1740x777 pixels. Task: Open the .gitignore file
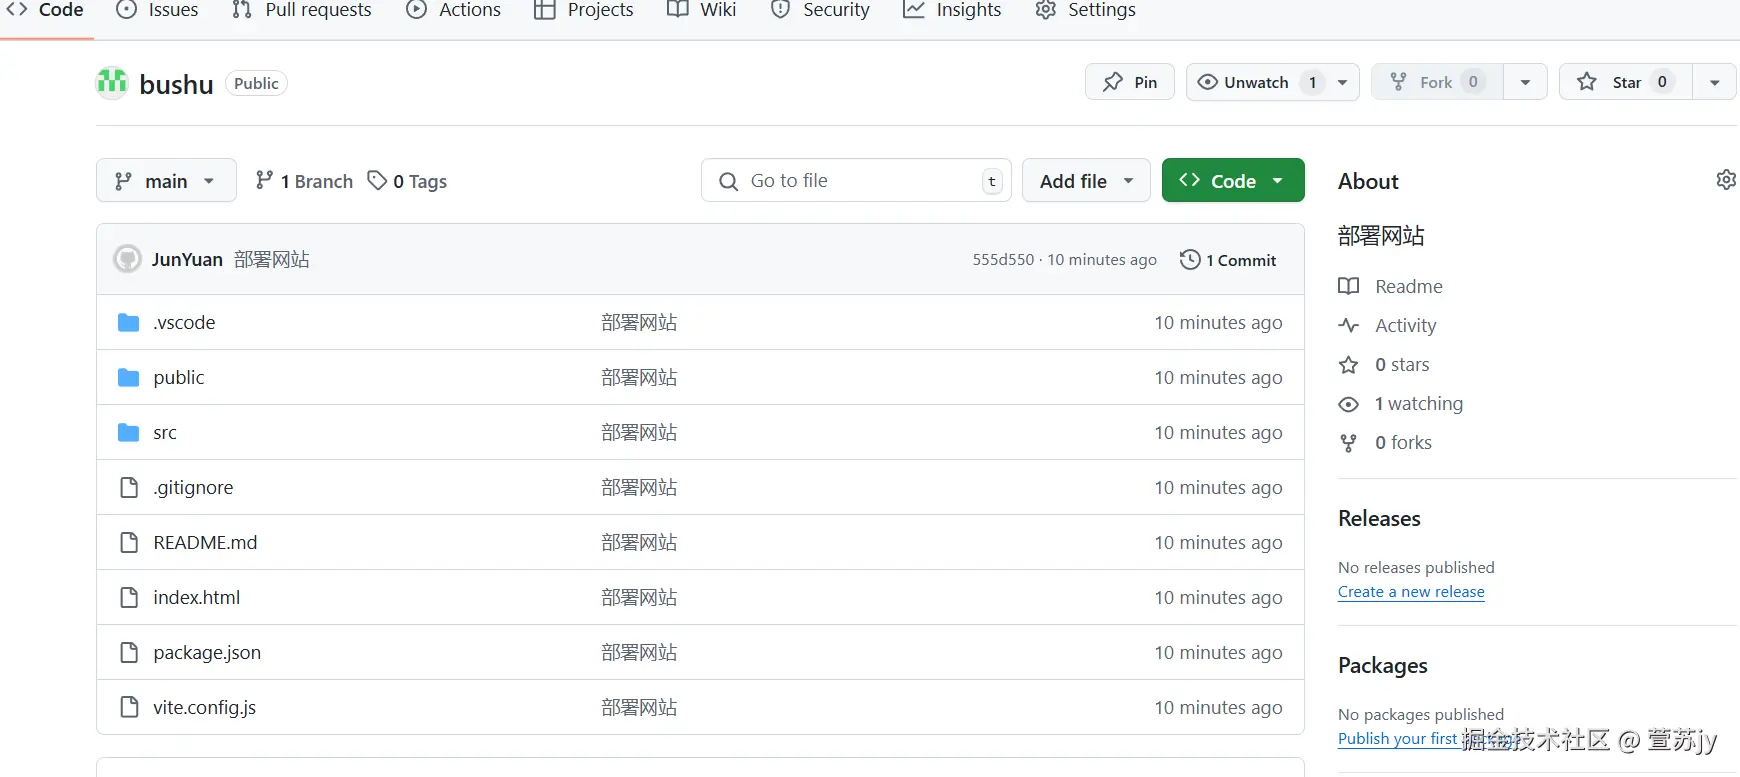tap(193, 487)
